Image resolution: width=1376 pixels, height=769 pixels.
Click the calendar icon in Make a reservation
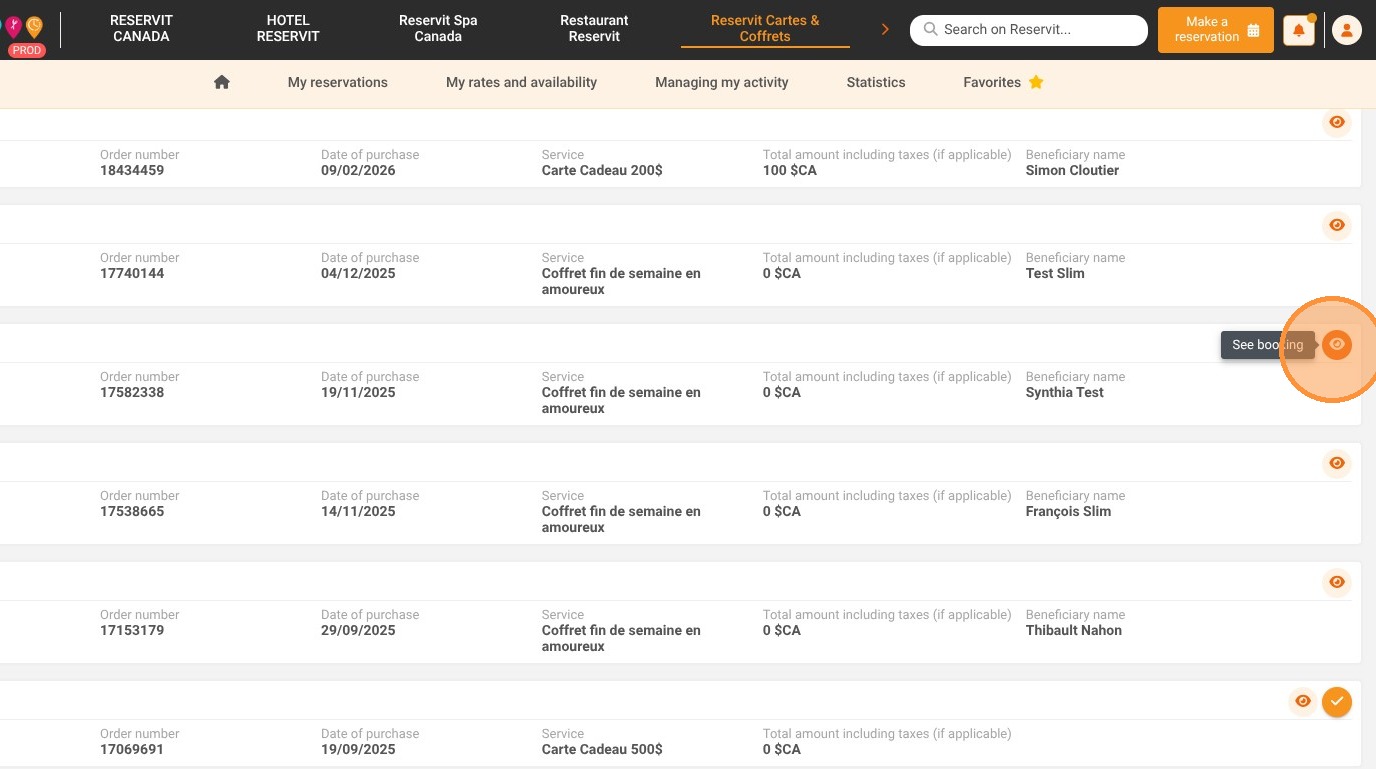(x=1253, y=30)
